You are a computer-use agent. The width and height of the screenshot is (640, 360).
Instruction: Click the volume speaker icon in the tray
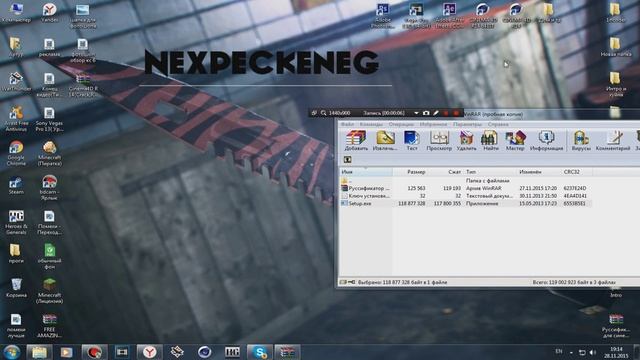click(593, 352)
